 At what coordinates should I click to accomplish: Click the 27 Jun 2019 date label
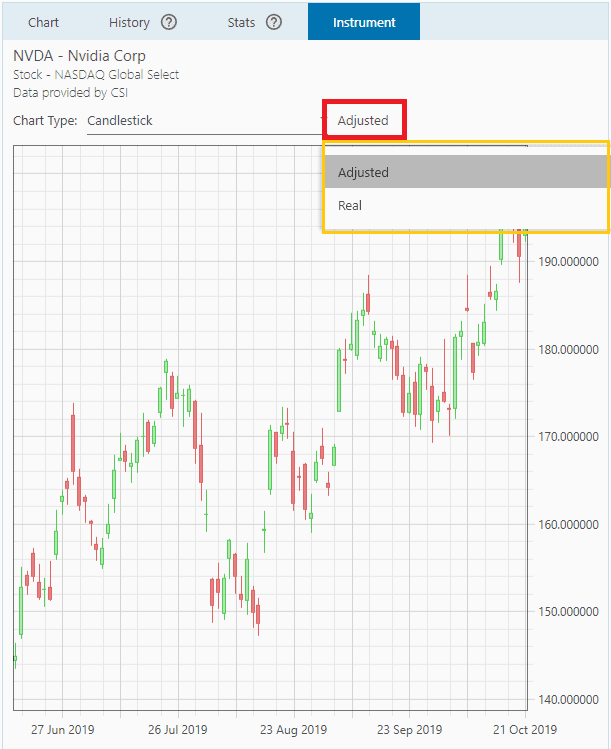point(63,730)
